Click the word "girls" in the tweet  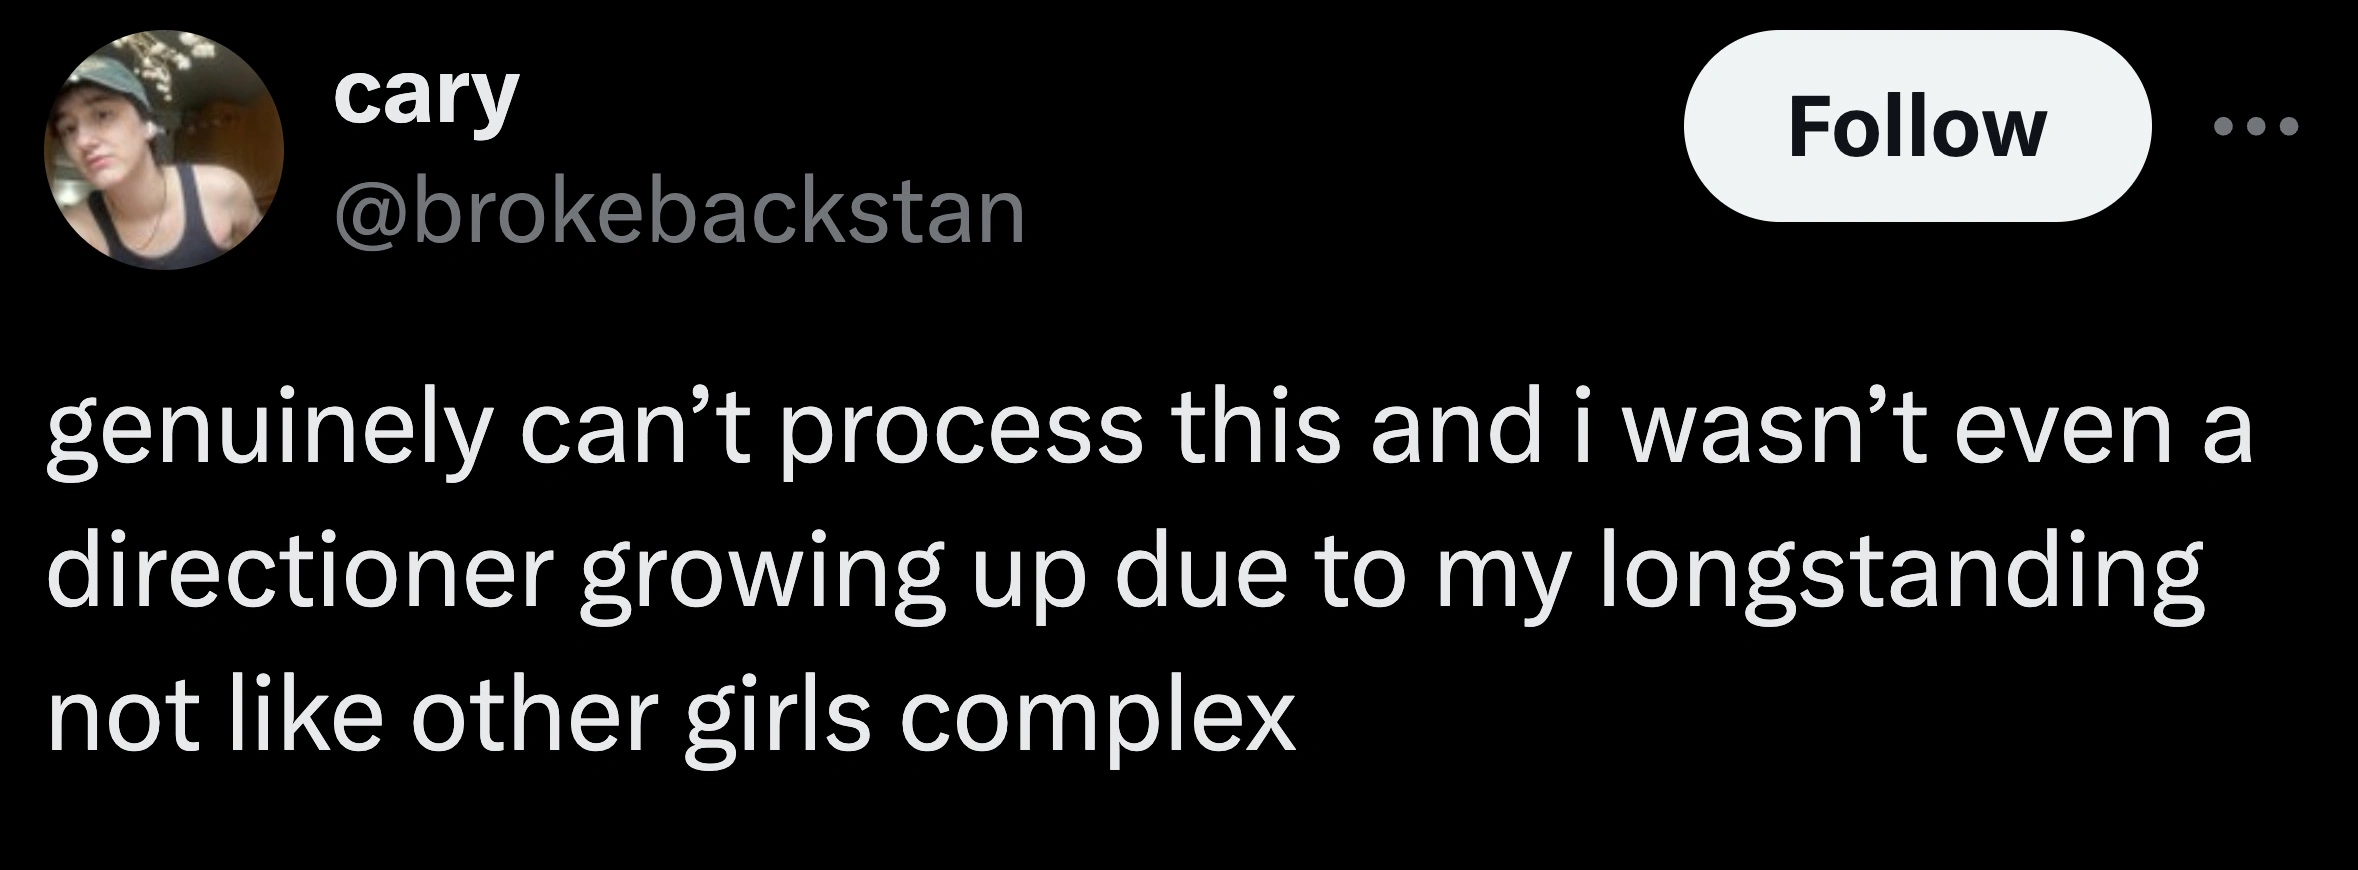point(777,717)
